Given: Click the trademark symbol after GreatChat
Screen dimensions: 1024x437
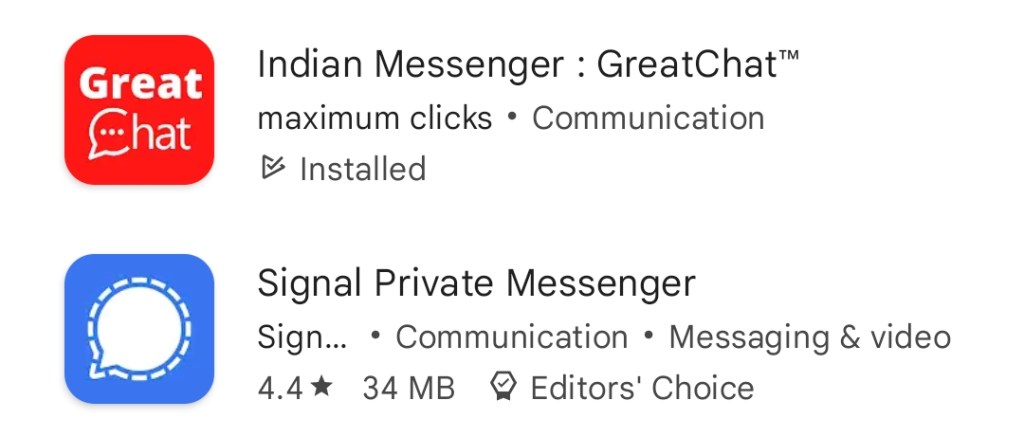Looking at the screenshot, I should coord(789,57).
